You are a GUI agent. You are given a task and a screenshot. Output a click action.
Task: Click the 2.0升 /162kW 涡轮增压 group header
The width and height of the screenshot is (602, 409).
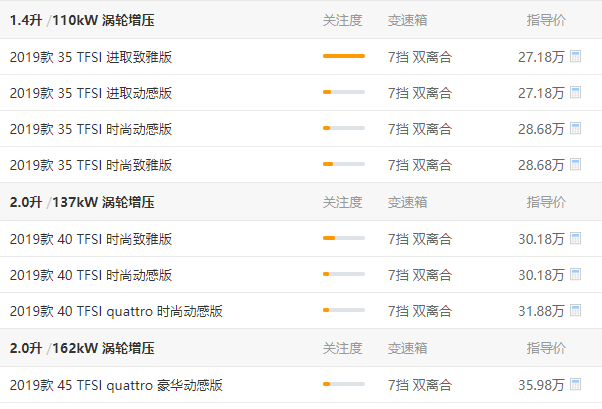(x=82, y=348)
